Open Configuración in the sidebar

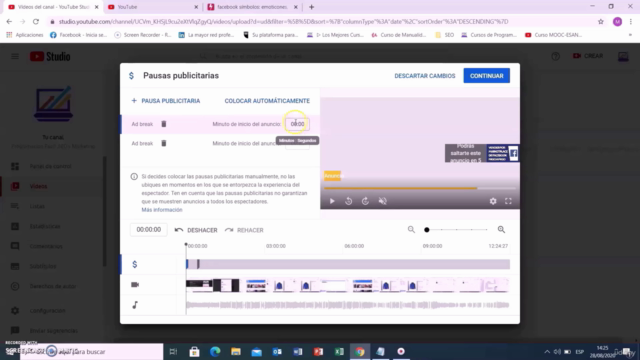coord(47,311)
